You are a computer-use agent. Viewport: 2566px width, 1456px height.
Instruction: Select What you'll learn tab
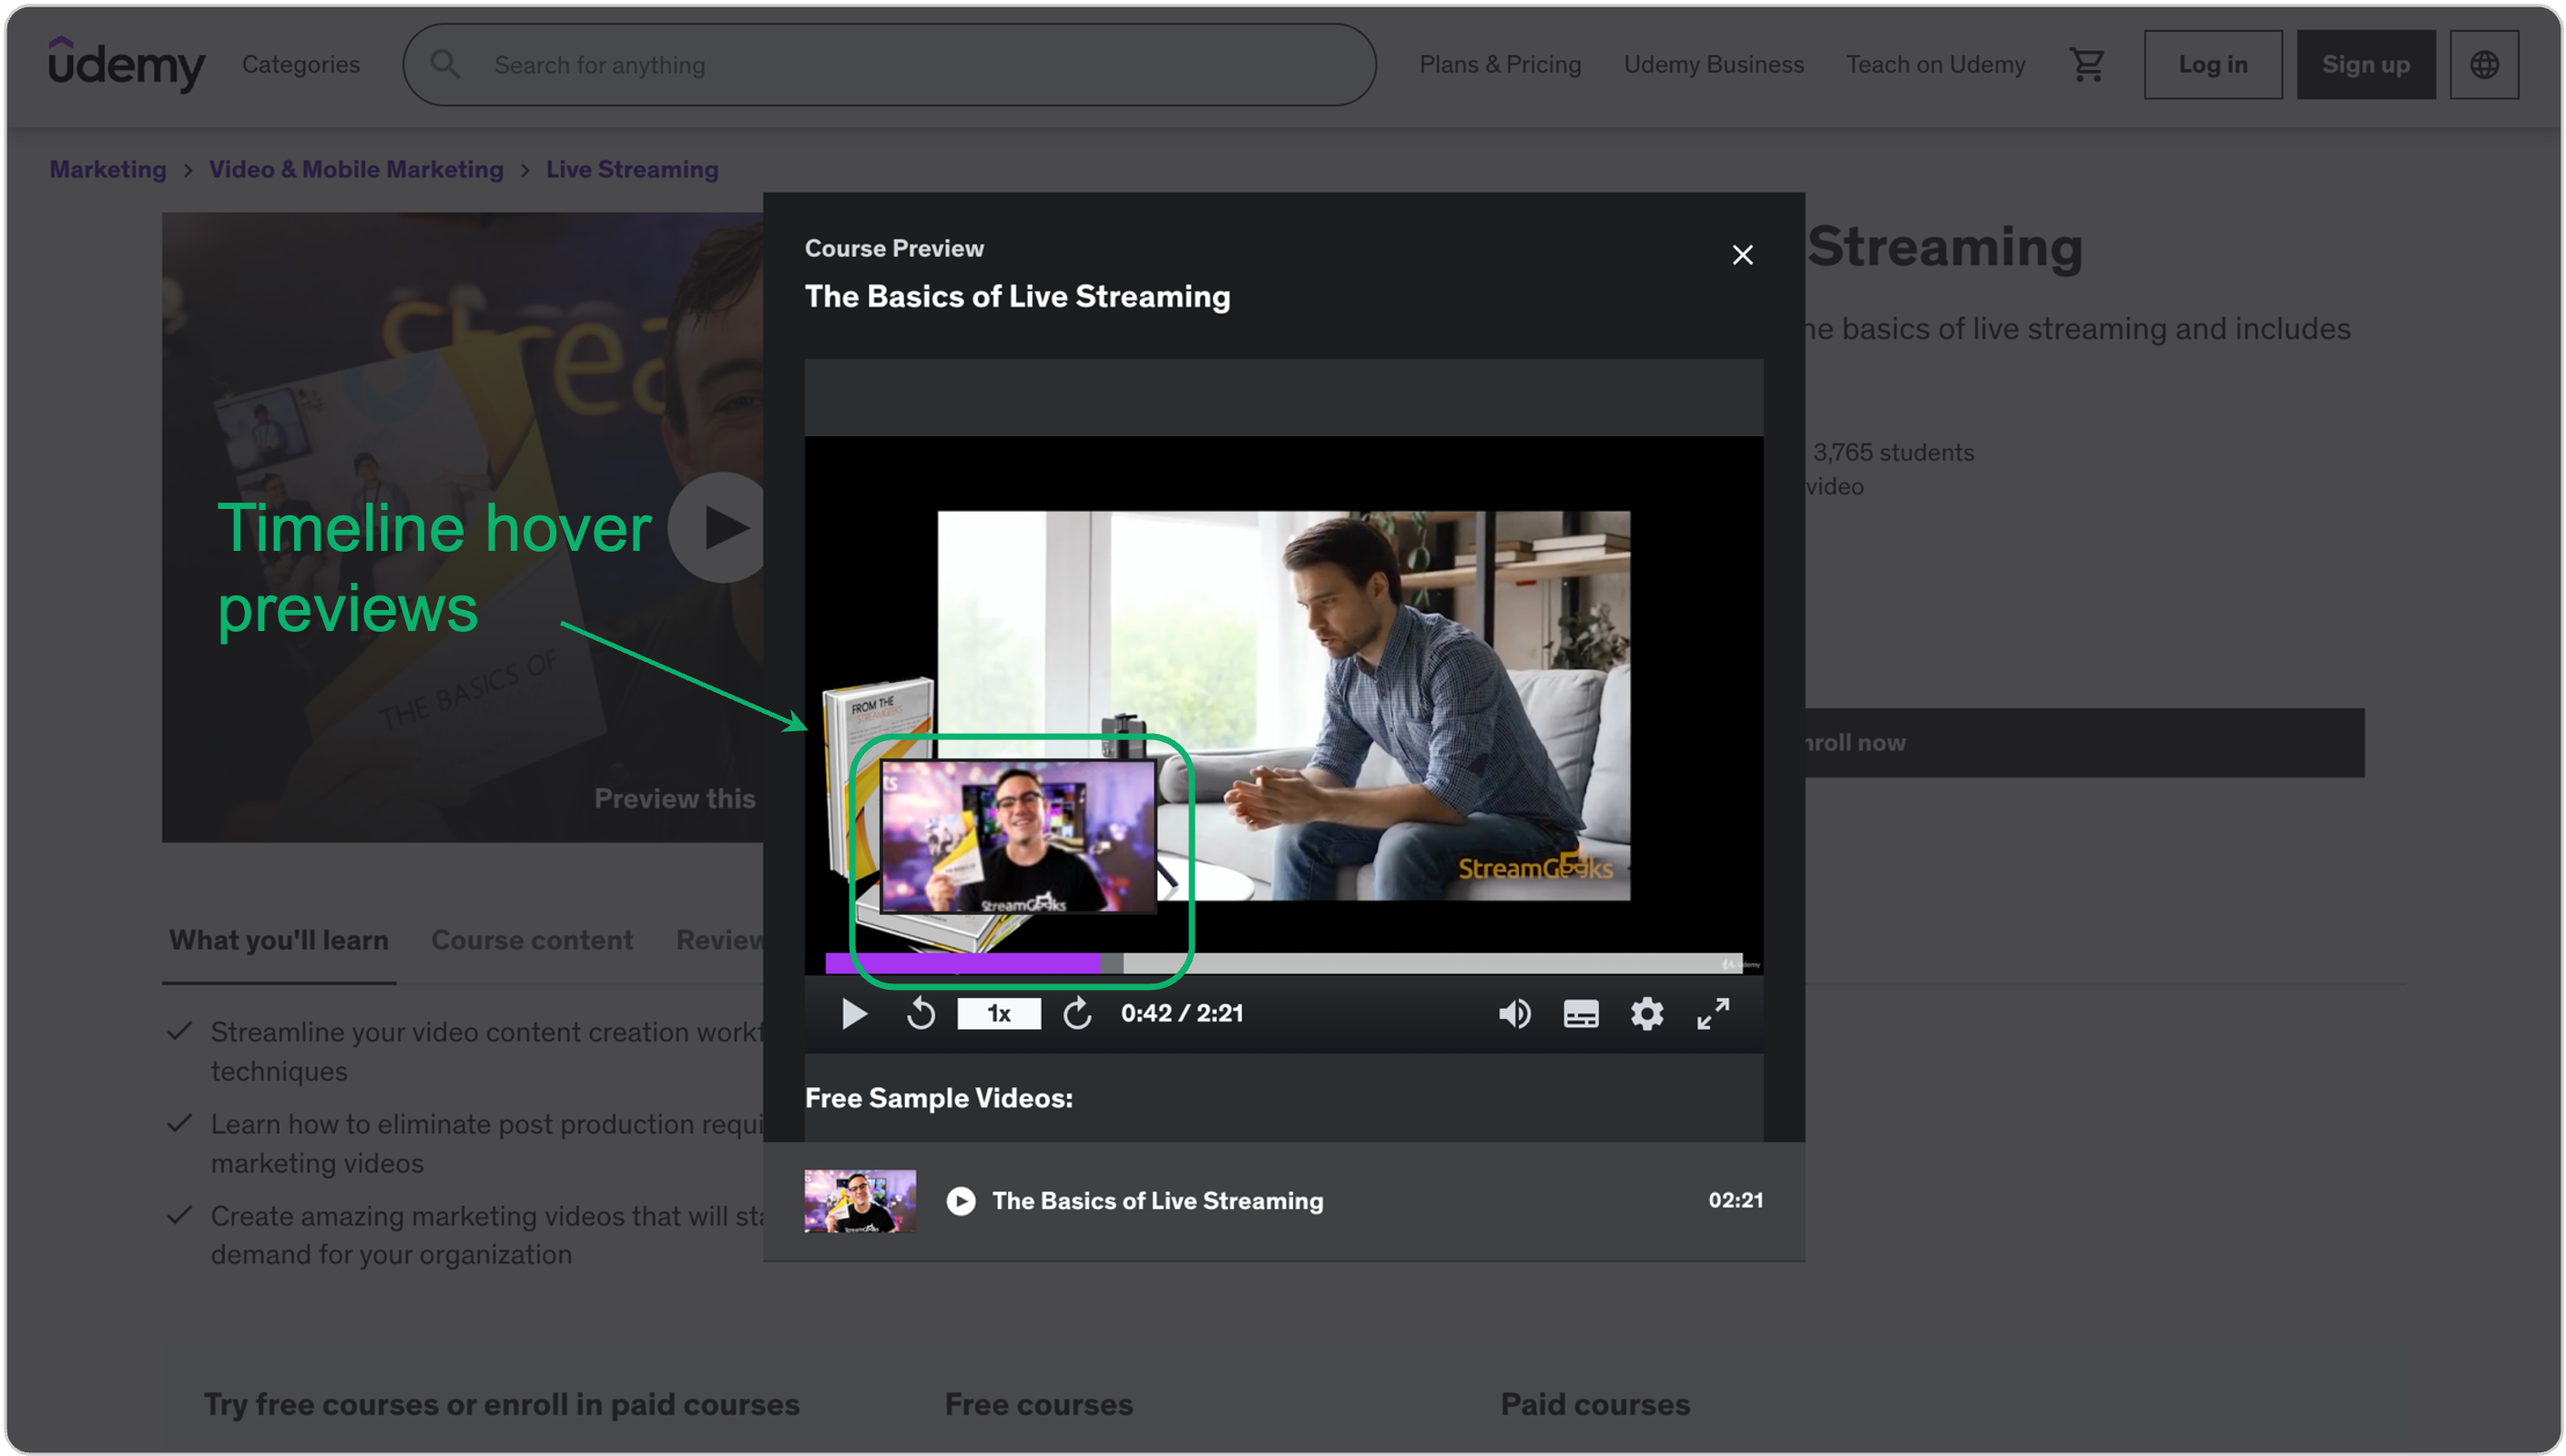point(279,940)
